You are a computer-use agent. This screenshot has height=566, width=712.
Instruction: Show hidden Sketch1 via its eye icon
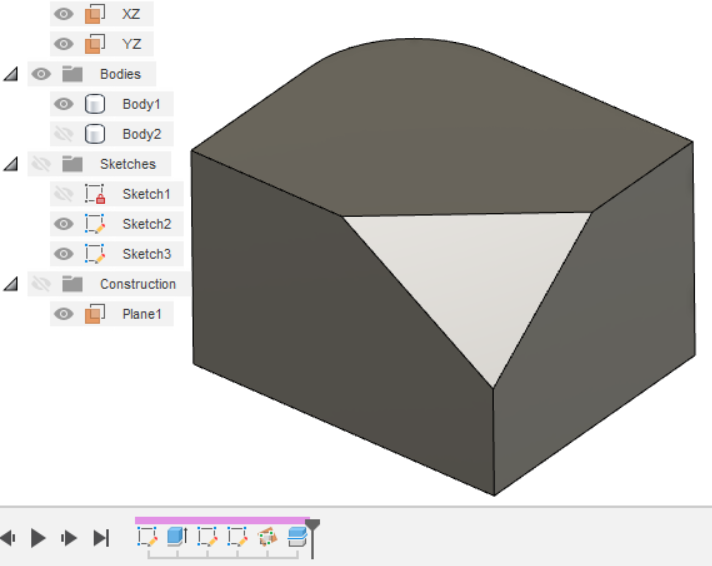pyautogui.click(x=64, y=194)
